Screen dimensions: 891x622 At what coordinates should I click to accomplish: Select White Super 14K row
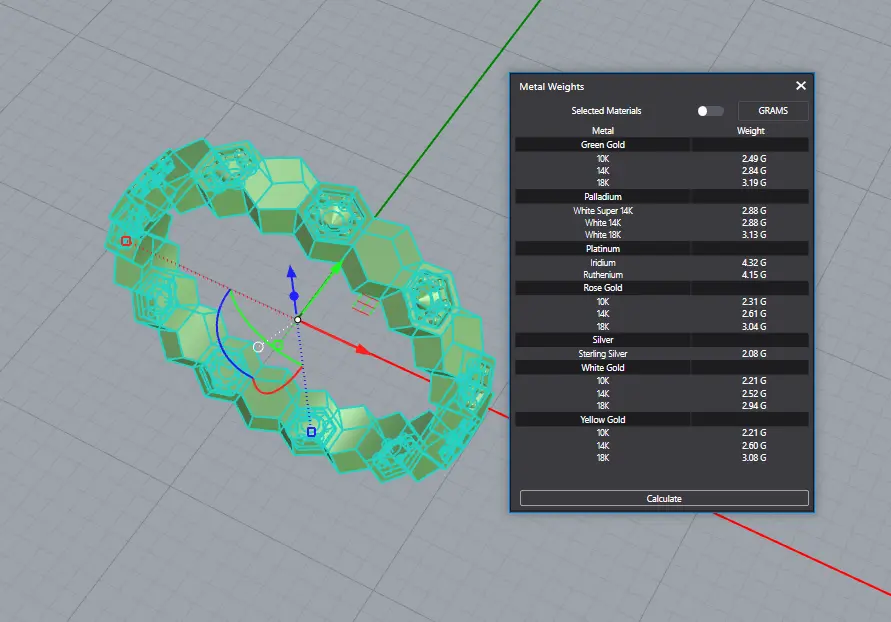pyautogui.click(x=662, y=211)
